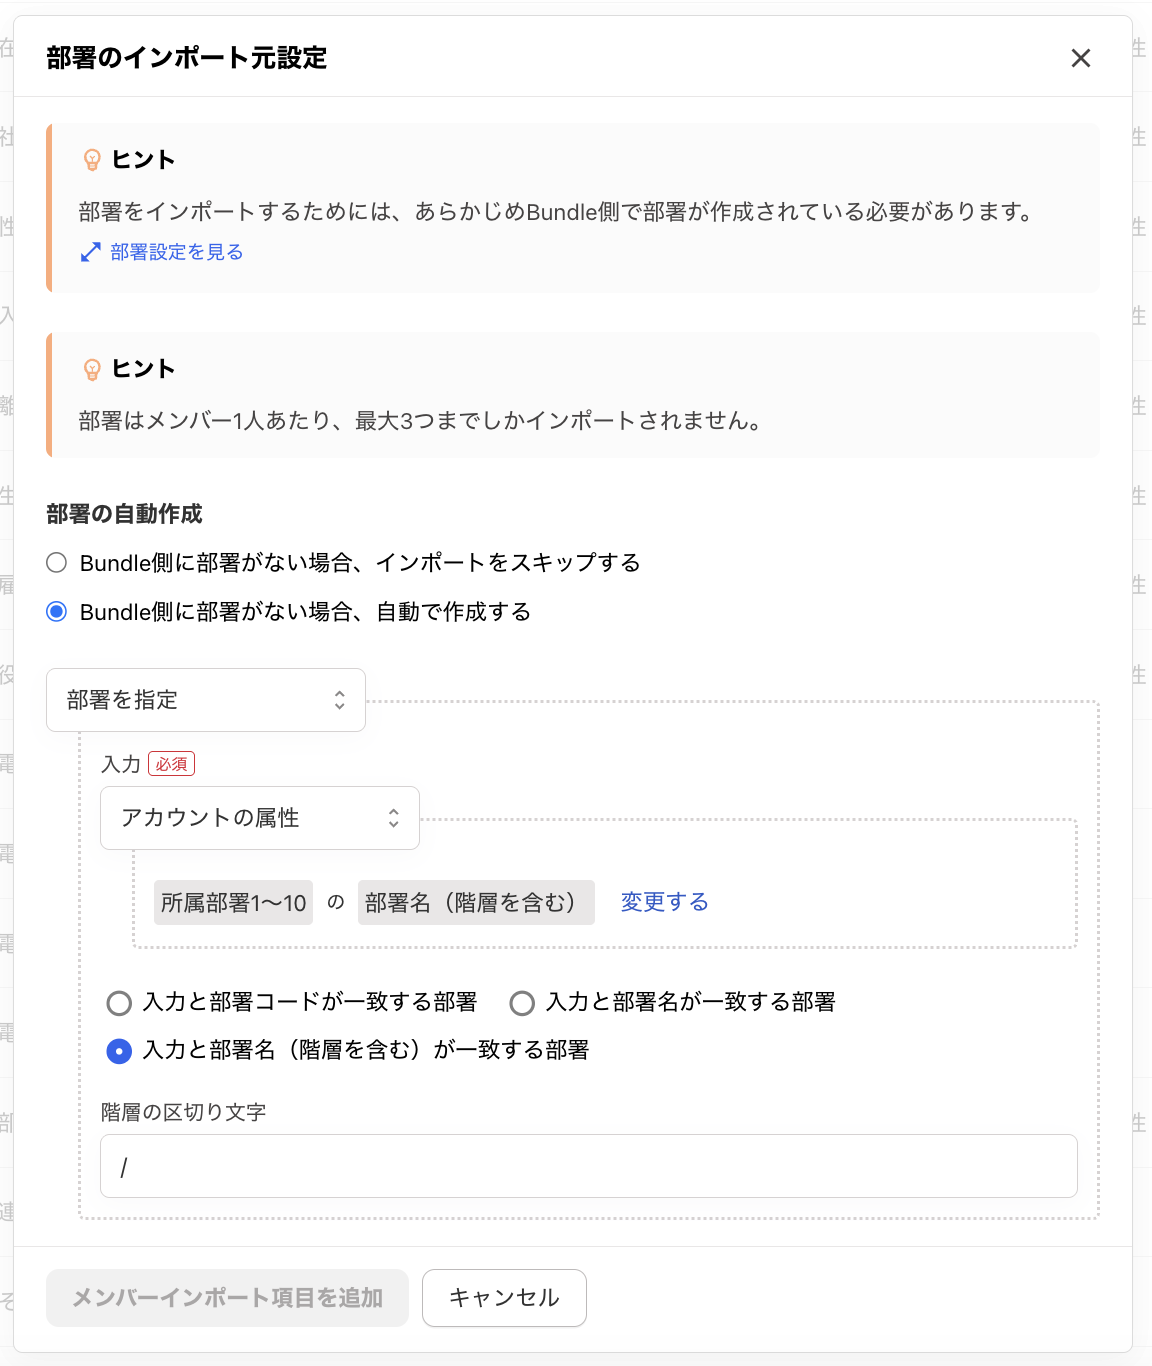
Task: Choose 入力と部署コードが一致する部署 radio button
Action: pos(119,1002)
